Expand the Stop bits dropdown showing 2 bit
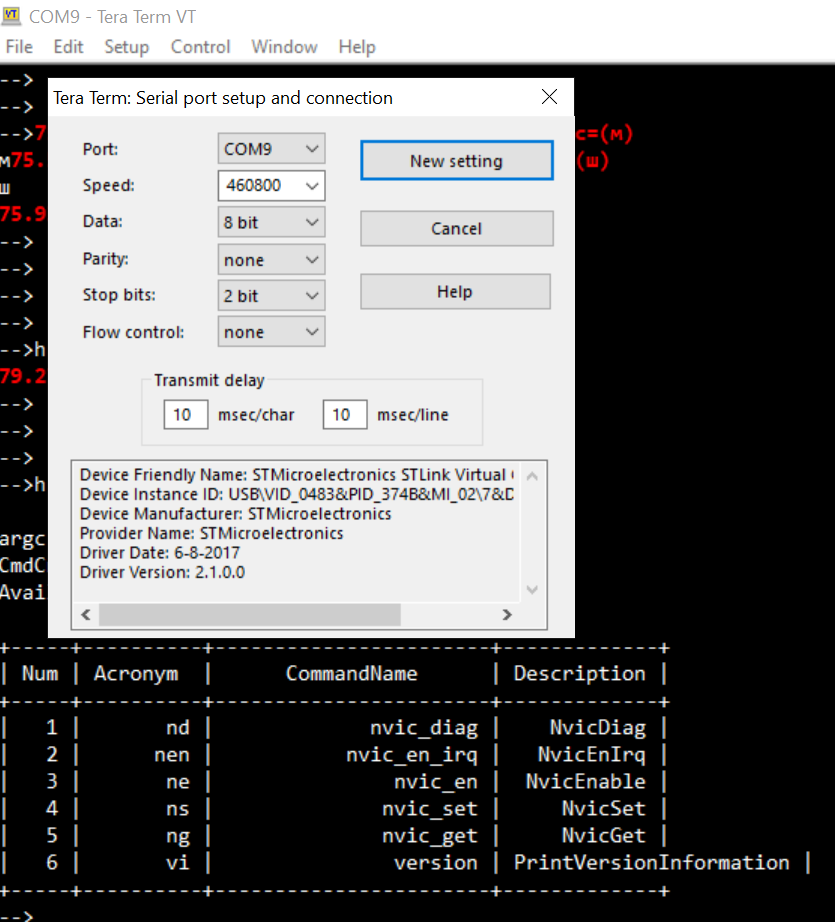Viewport: 835px width, 922px height. click(271, 296)
